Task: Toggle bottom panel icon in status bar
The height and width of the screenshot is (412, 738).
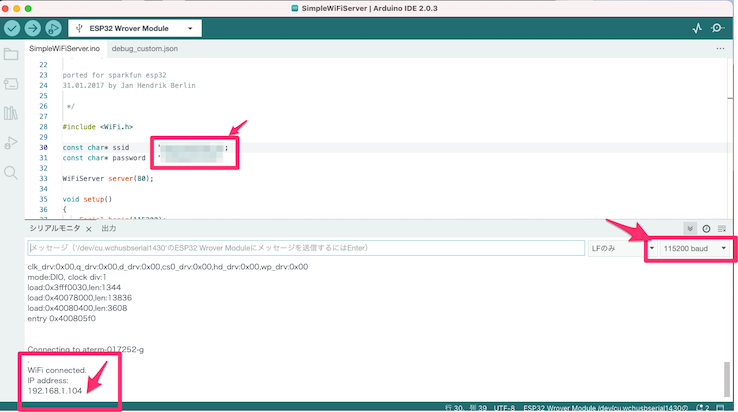Action: pos(720,408)
